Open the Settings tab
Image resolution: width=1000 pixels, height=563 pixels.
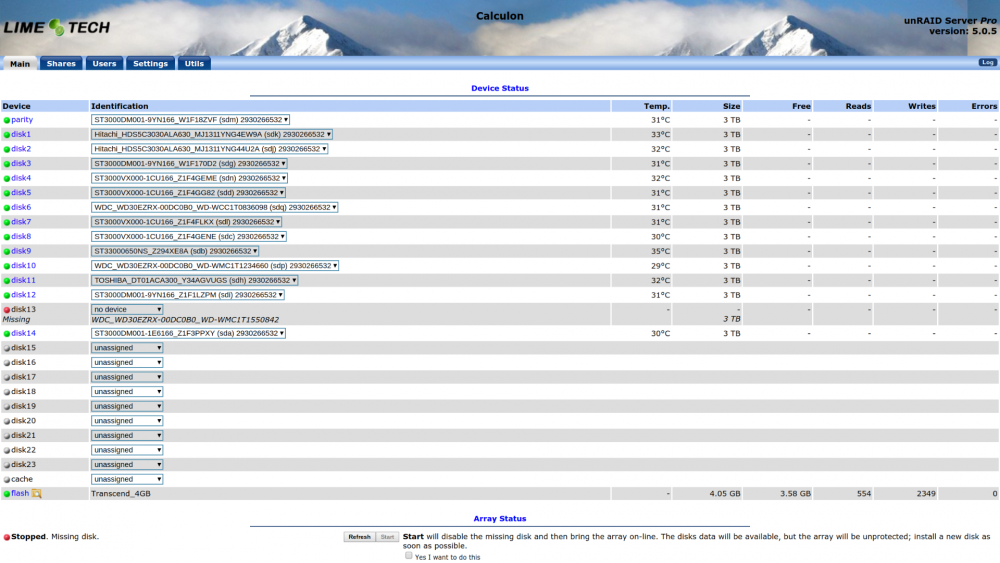[x=151, y=64]
